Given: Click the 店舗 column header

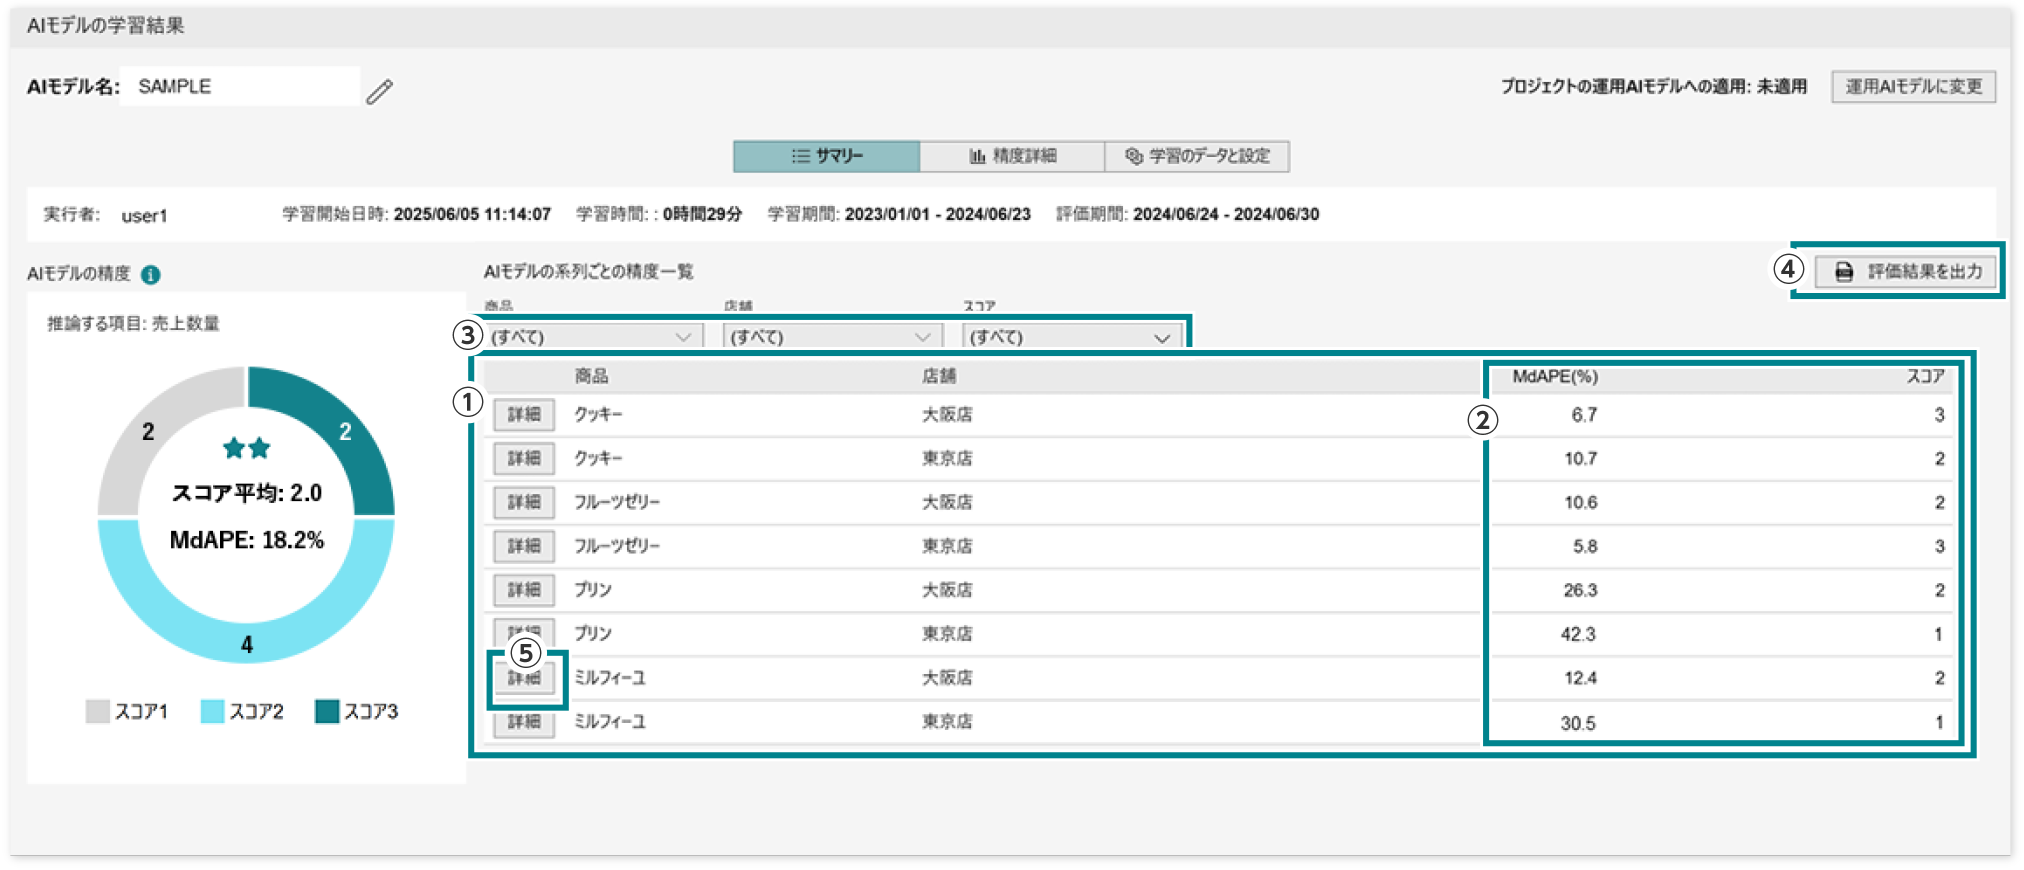Looking at the screenshot, I should (x=939, y=376).
